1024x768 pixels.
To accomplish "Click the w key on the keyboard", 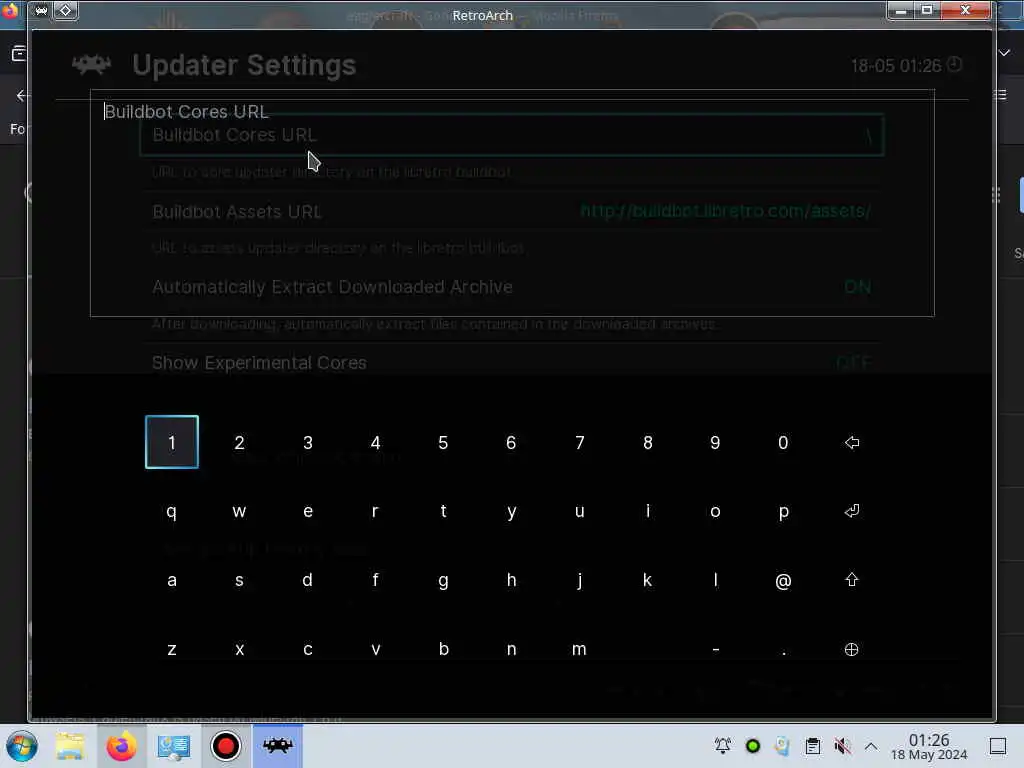I will [240, 511].
